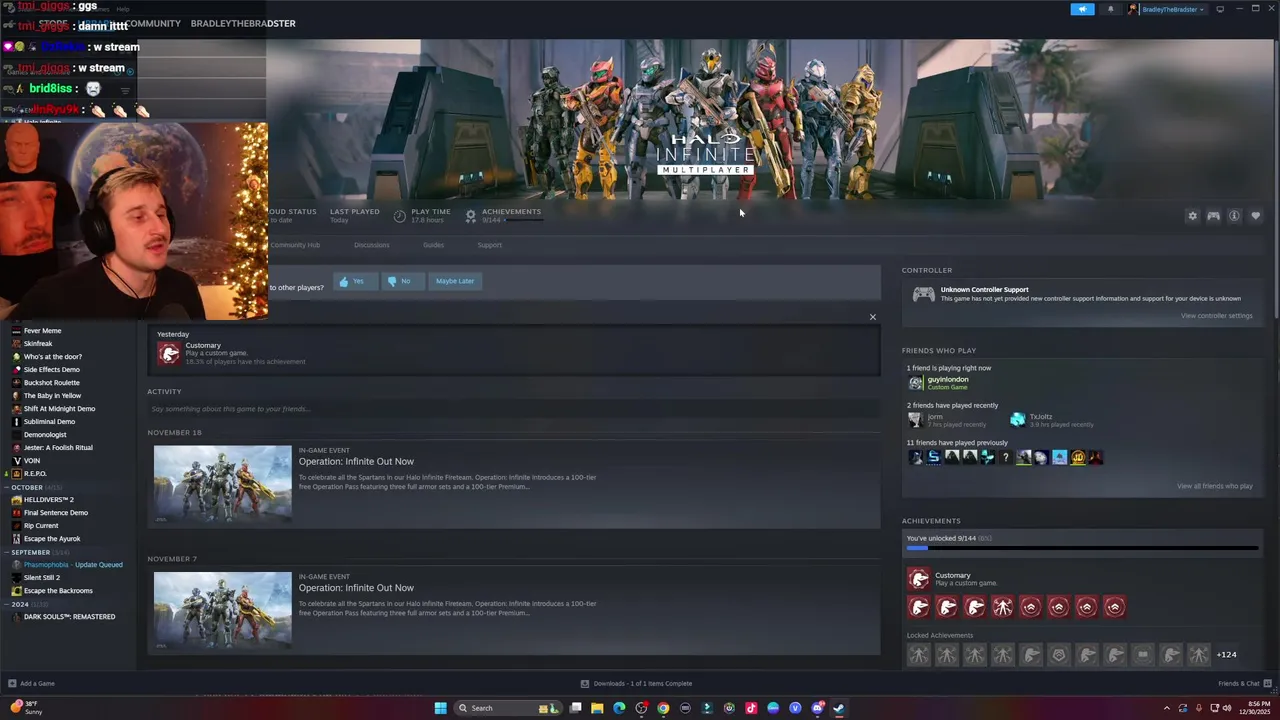Viewport: 1280px width, 720px height.
Task: Select Jester: A Foolish Ritual in library
Action: (58, 448)
